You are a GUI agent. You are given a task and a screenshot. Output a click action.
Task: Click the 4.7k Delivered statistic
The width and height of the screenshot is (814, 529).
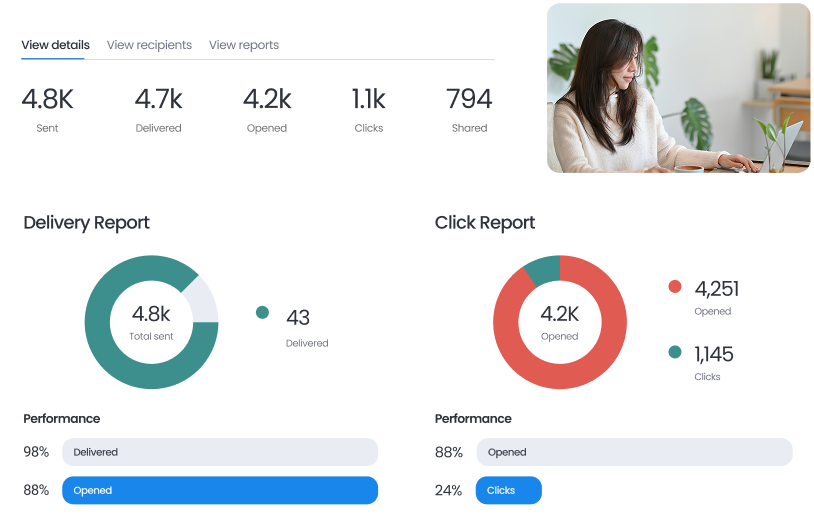158,108
